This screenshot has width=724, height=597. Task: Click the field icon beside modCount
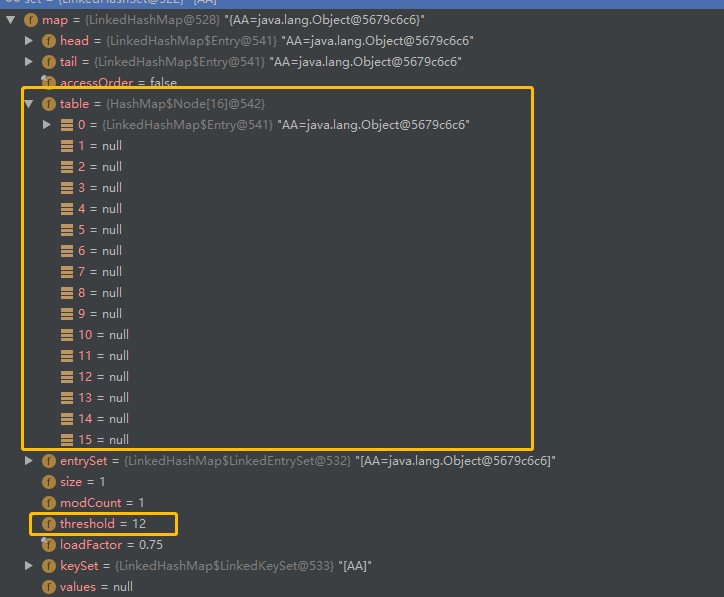[x=49, y=503]
